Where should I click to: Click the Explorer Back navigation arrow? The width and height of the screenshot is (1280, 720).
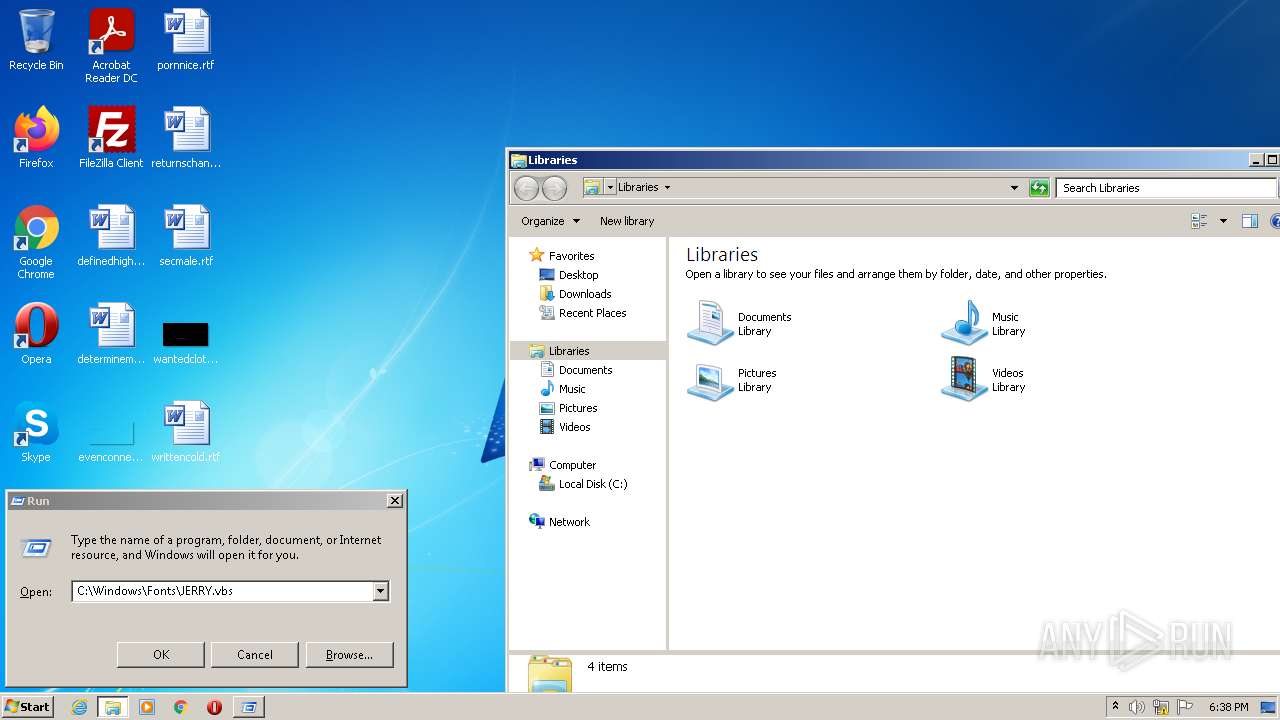coord(526,188)
